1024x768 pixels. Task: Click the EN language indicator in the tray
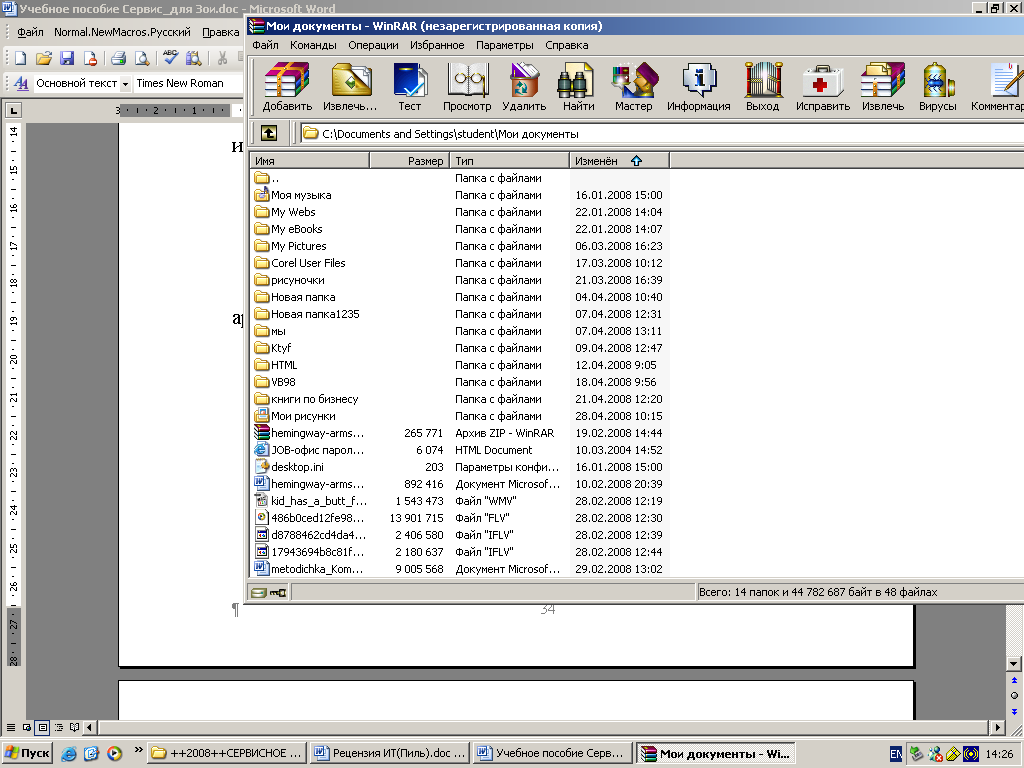[x=896, y=754]
